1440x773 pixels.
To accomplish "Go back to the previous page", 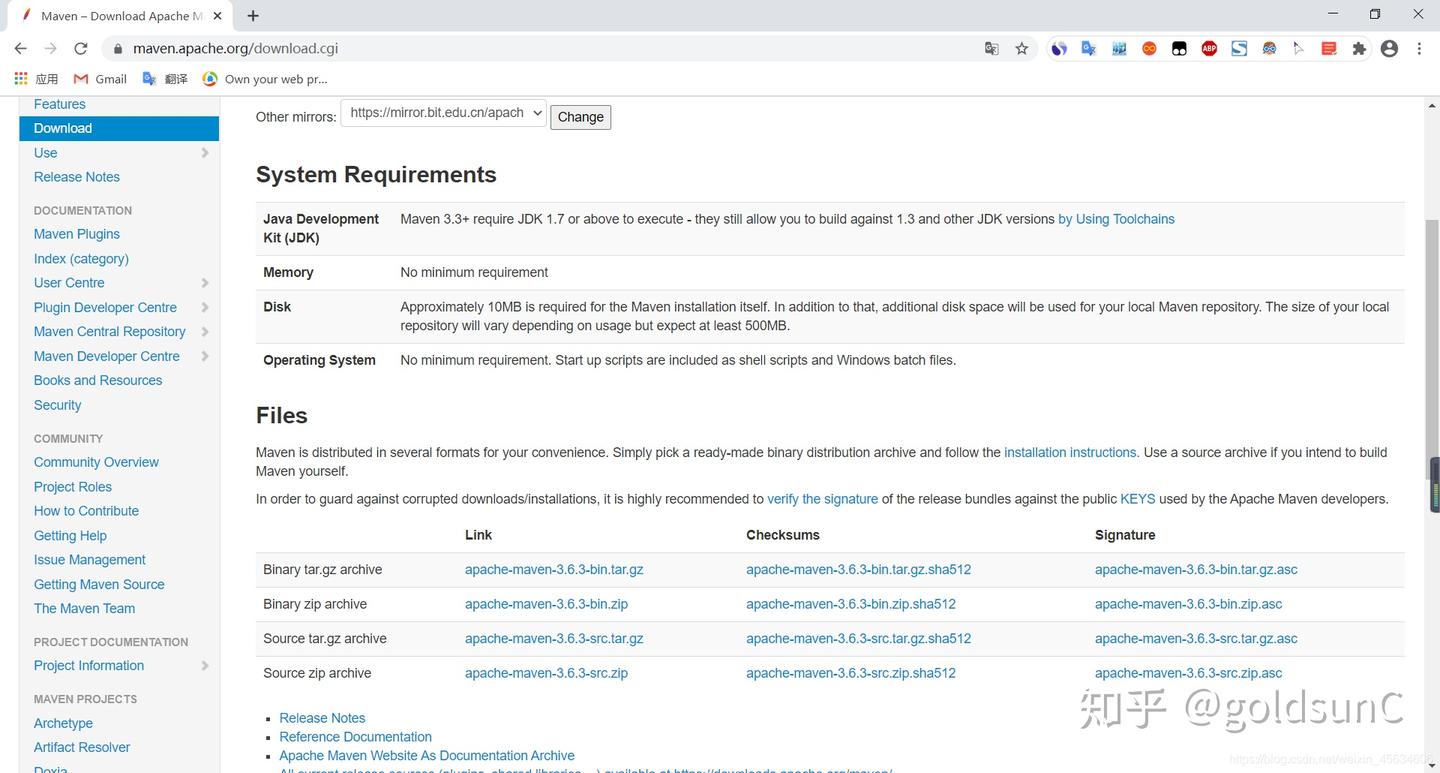I will 20,48.
